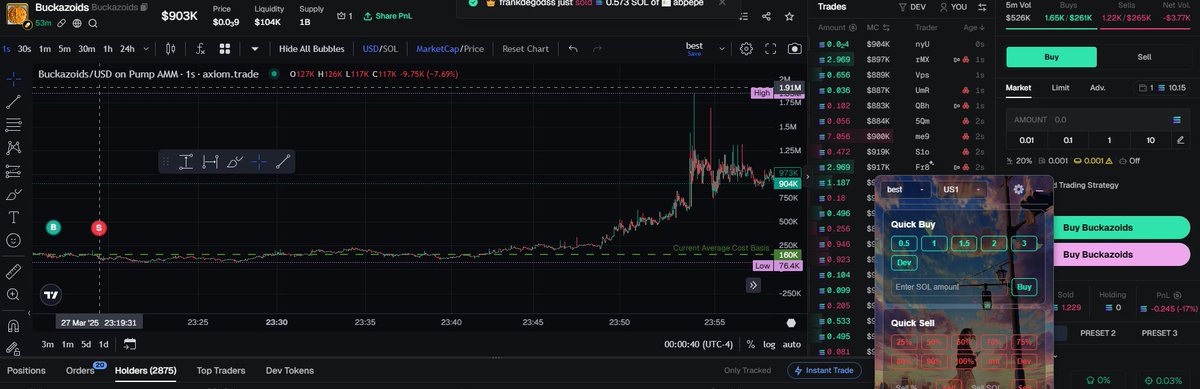Toggle the magnet snap mode
The width and height of the screenshot is (1200, 389).
[x=13, y=325]
